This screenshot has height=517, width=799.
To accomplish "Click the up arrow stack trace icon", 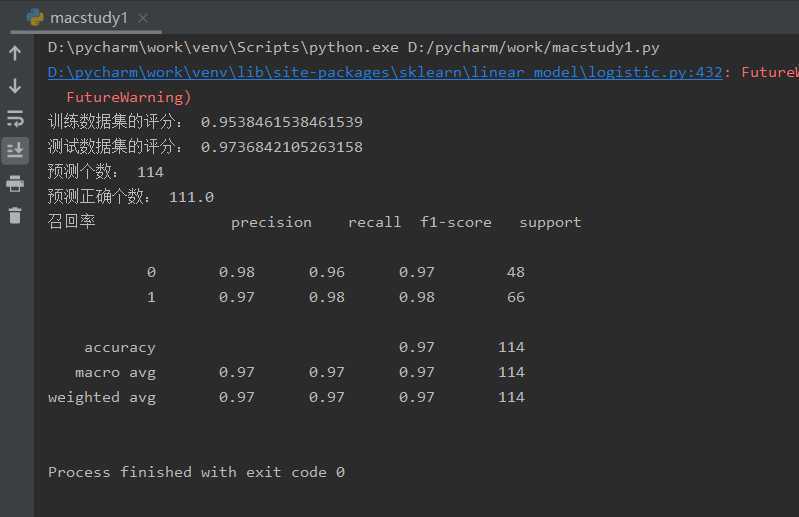I will 15,53.
